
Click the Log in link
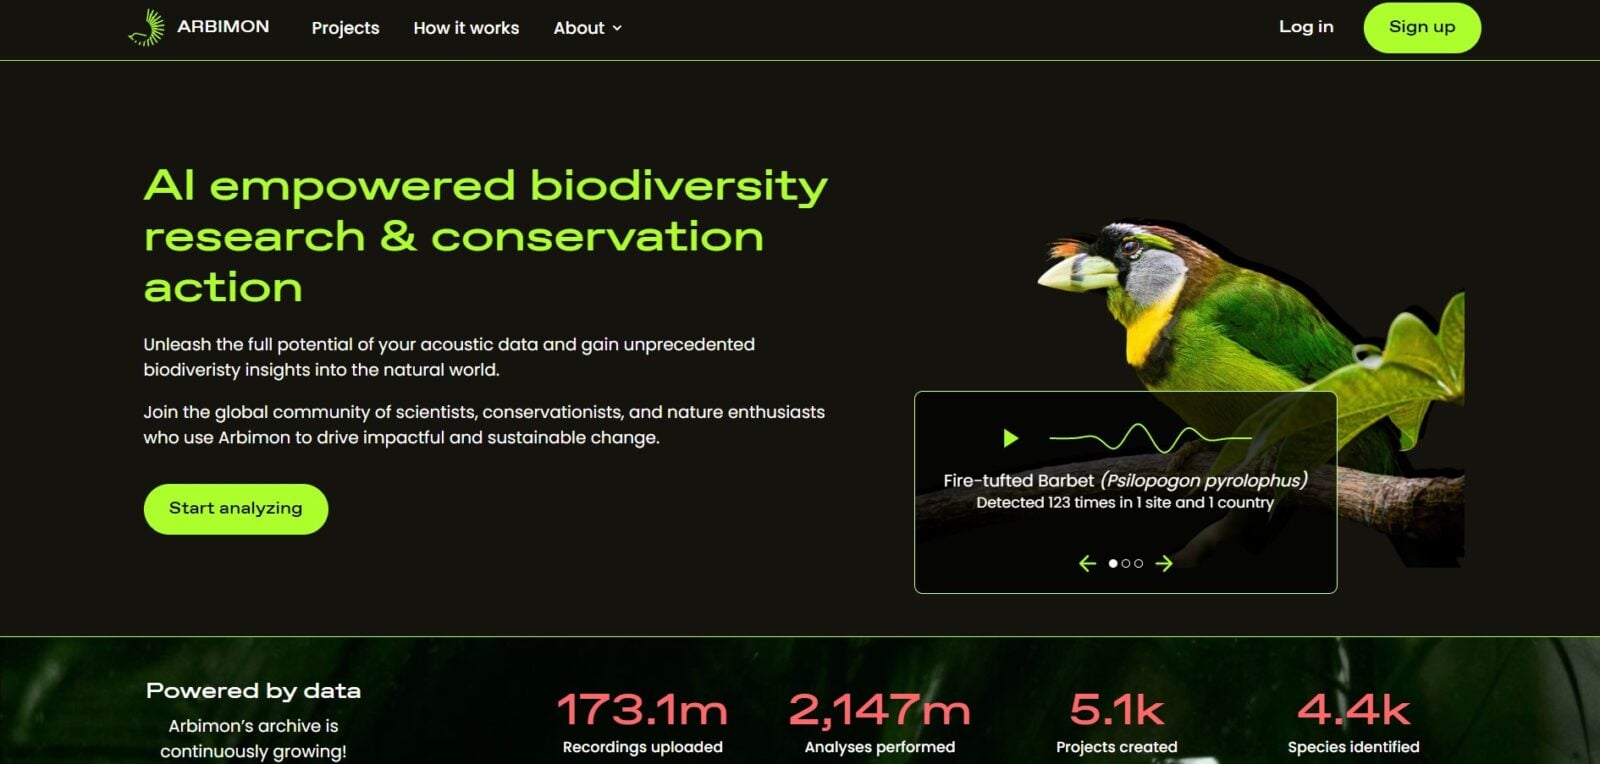[1305, 27]
